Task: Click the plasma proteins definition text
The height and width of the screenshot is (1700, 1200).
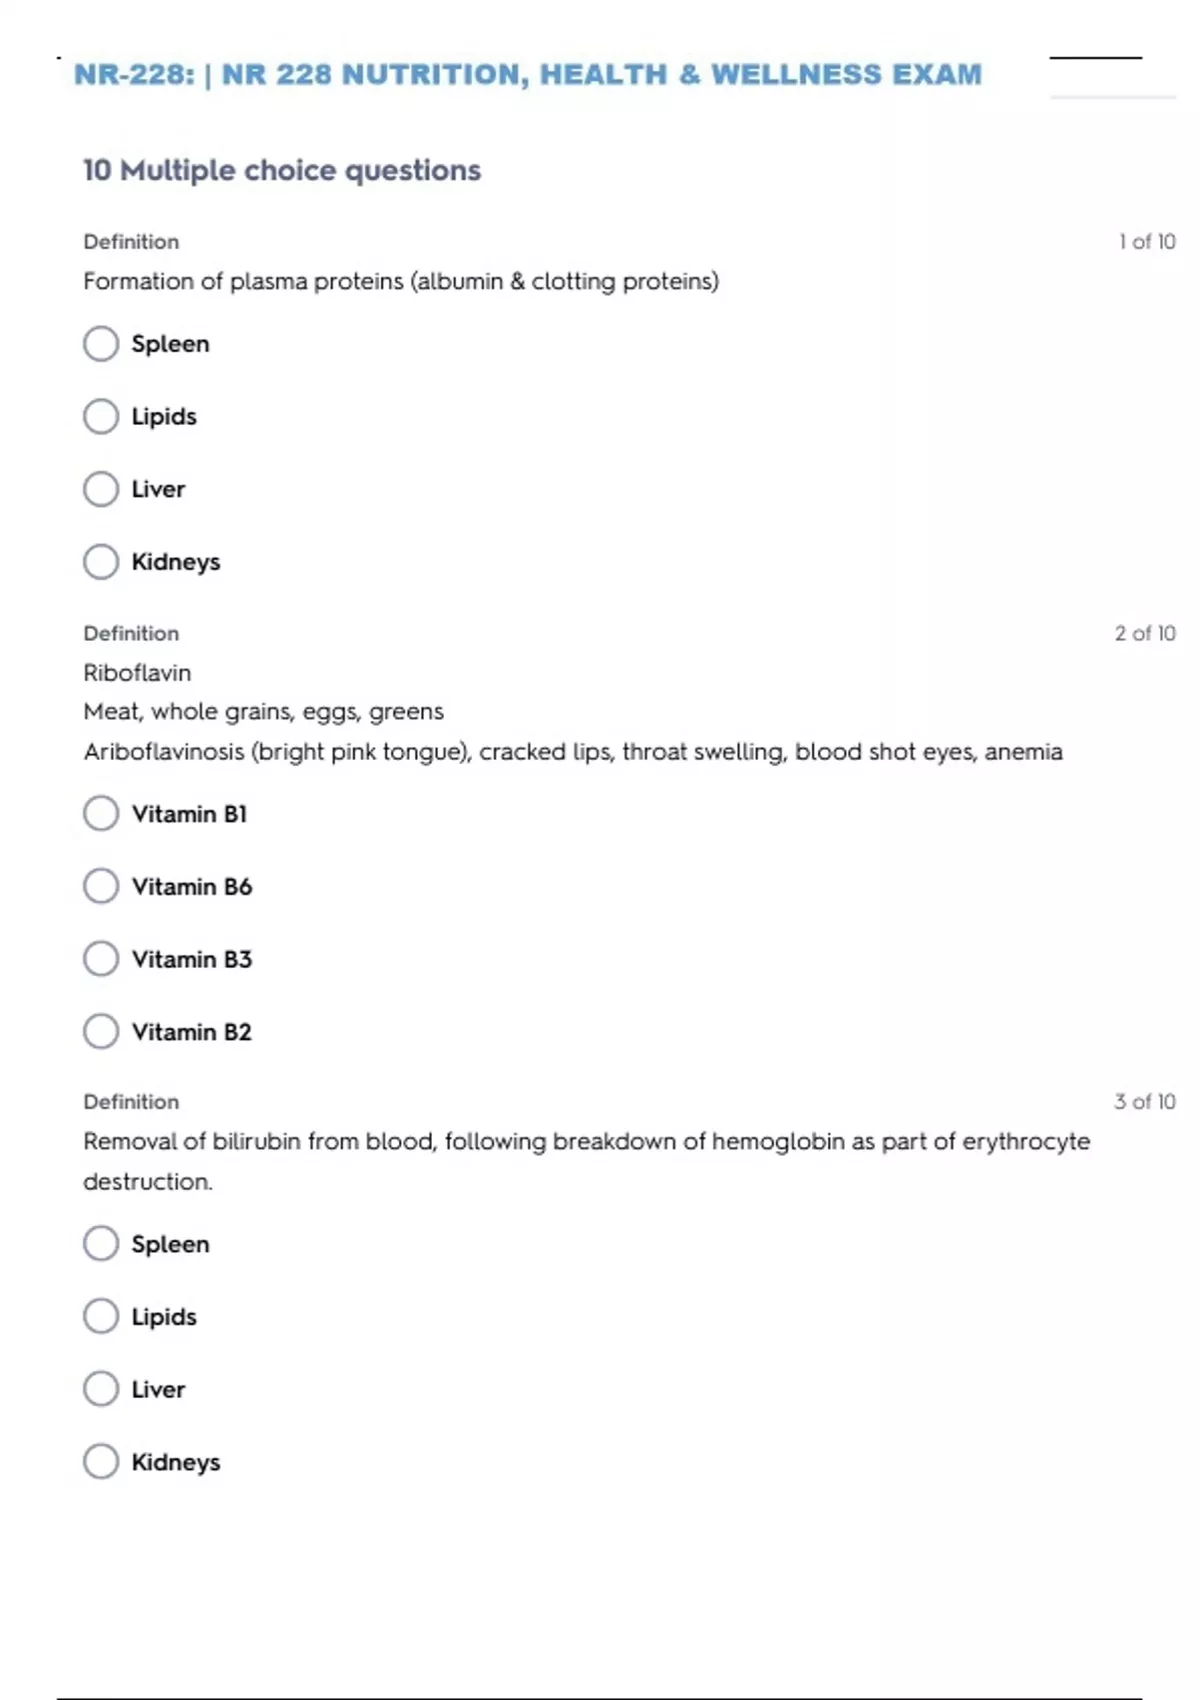Action: pos(401,282)
